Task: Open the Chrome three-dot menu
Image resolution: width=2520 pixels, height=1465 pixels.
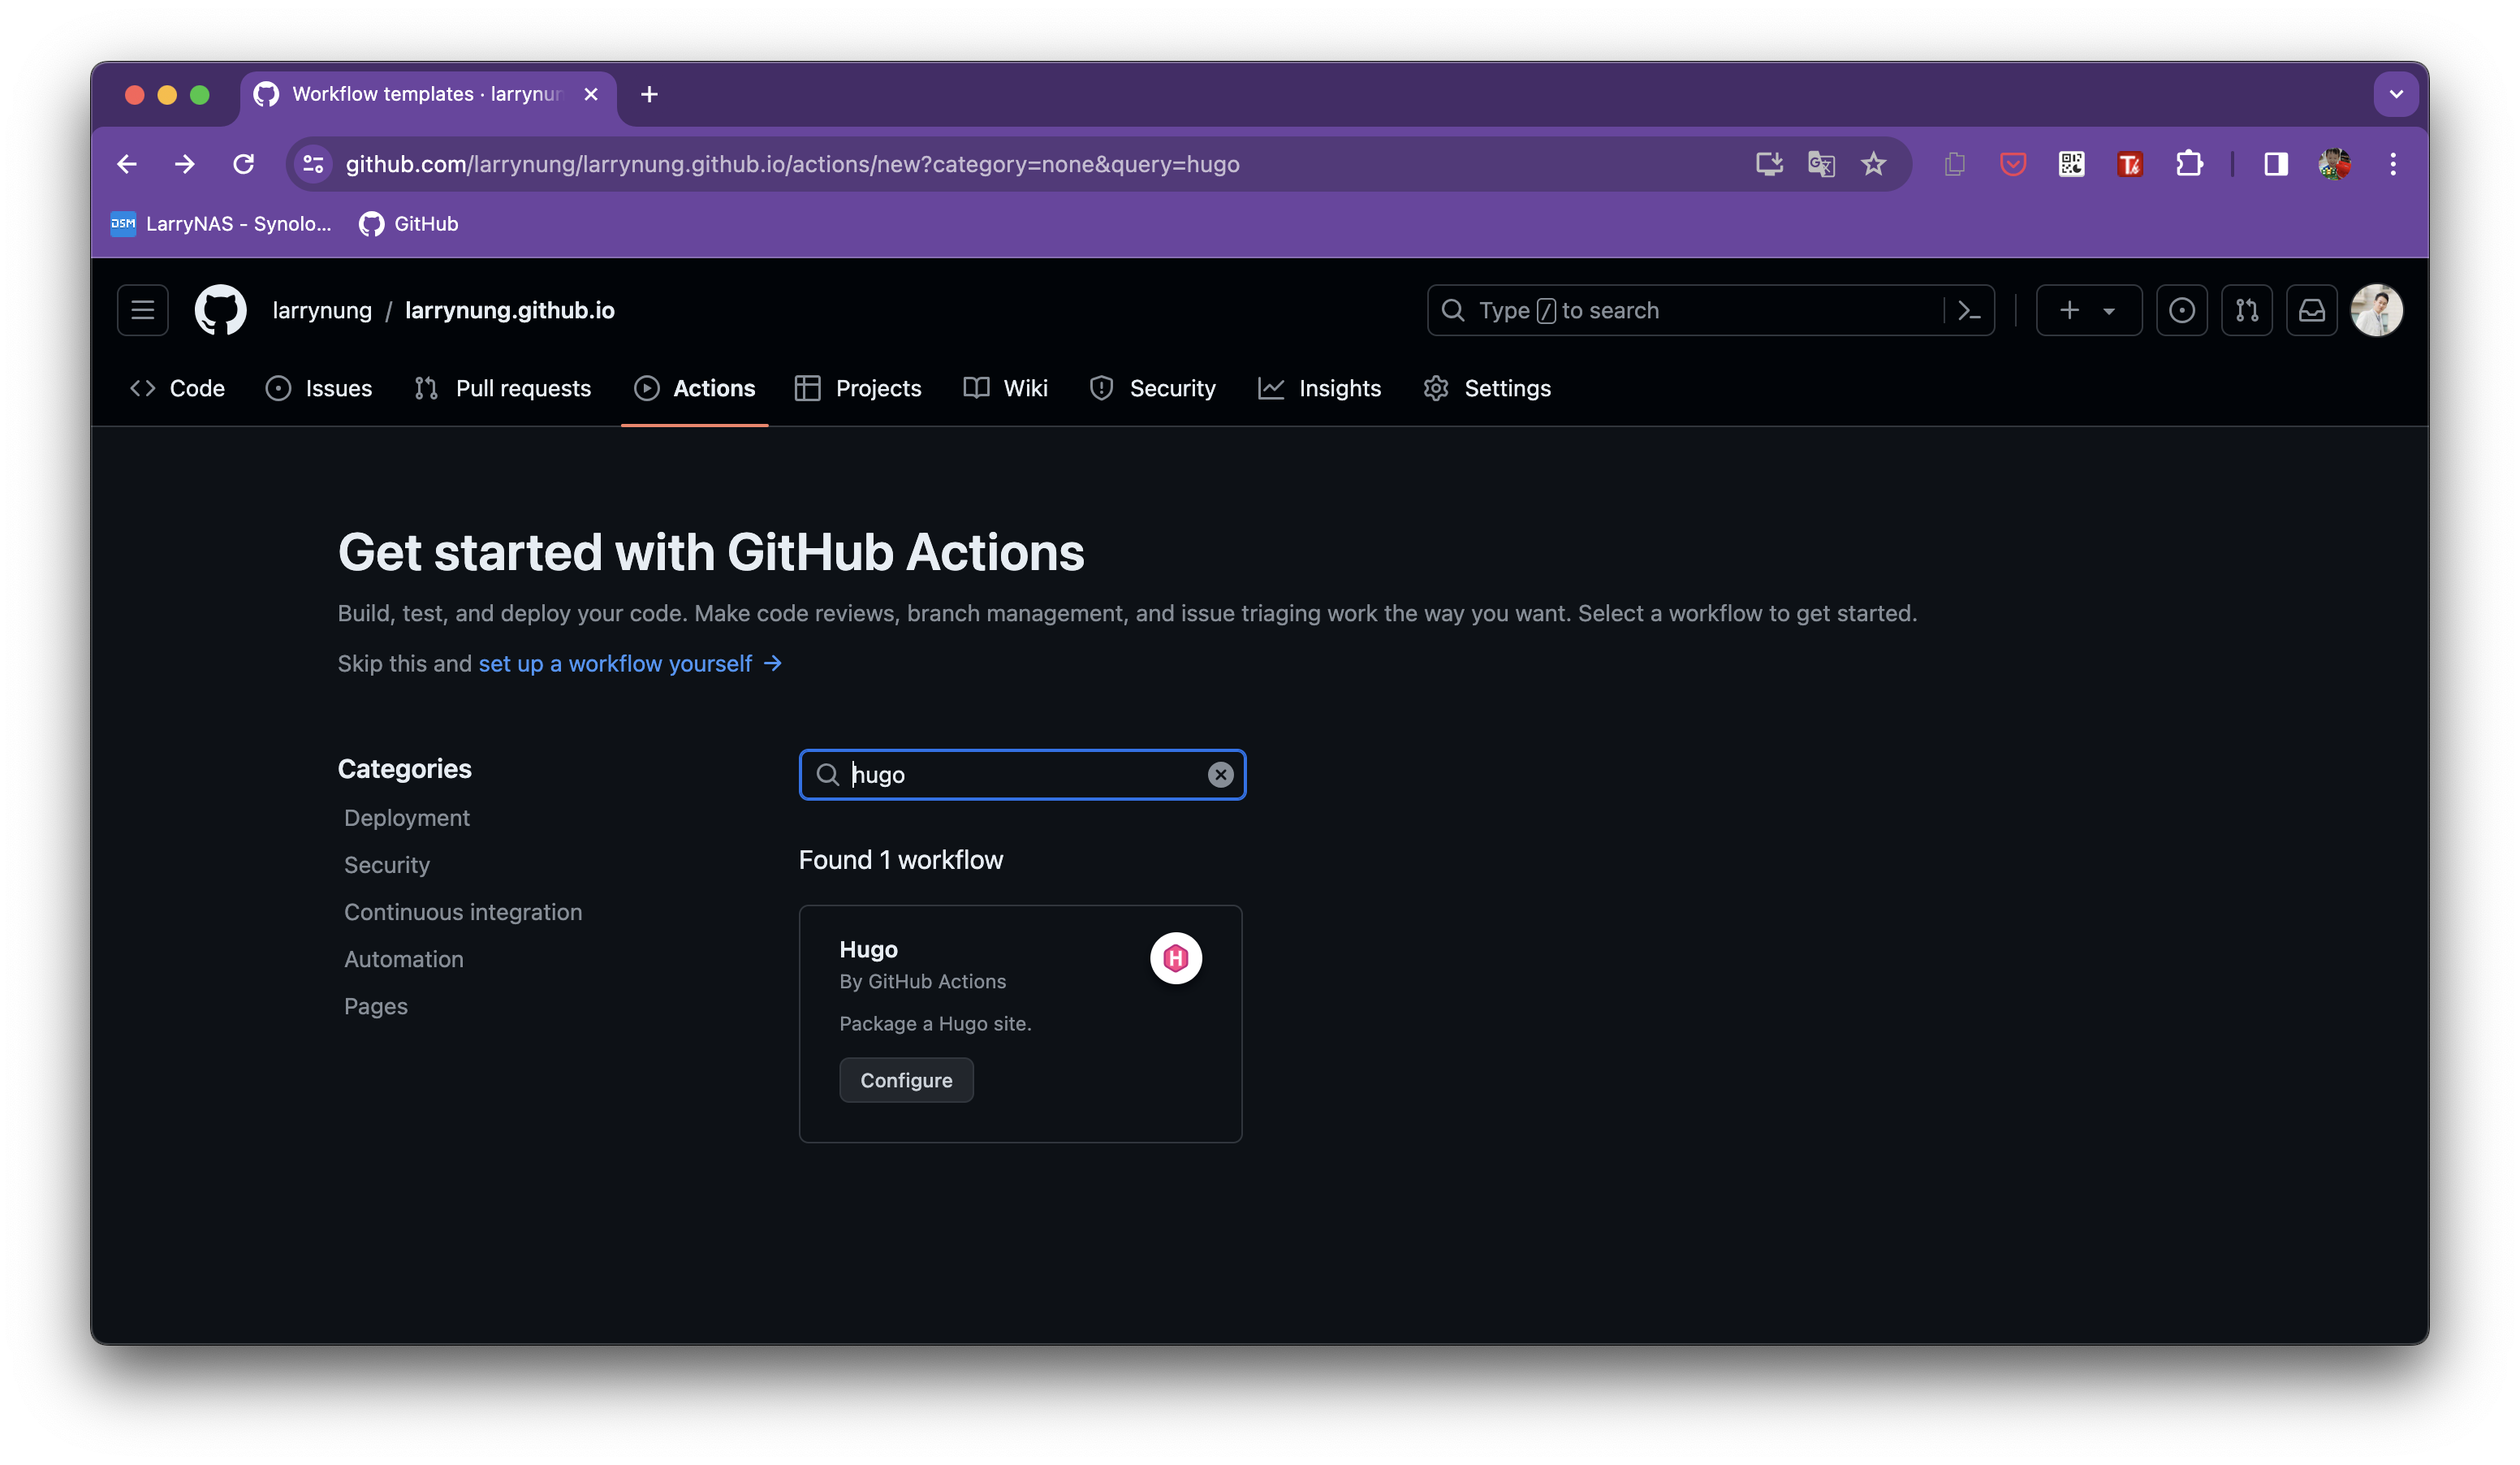Action: 2393,164
